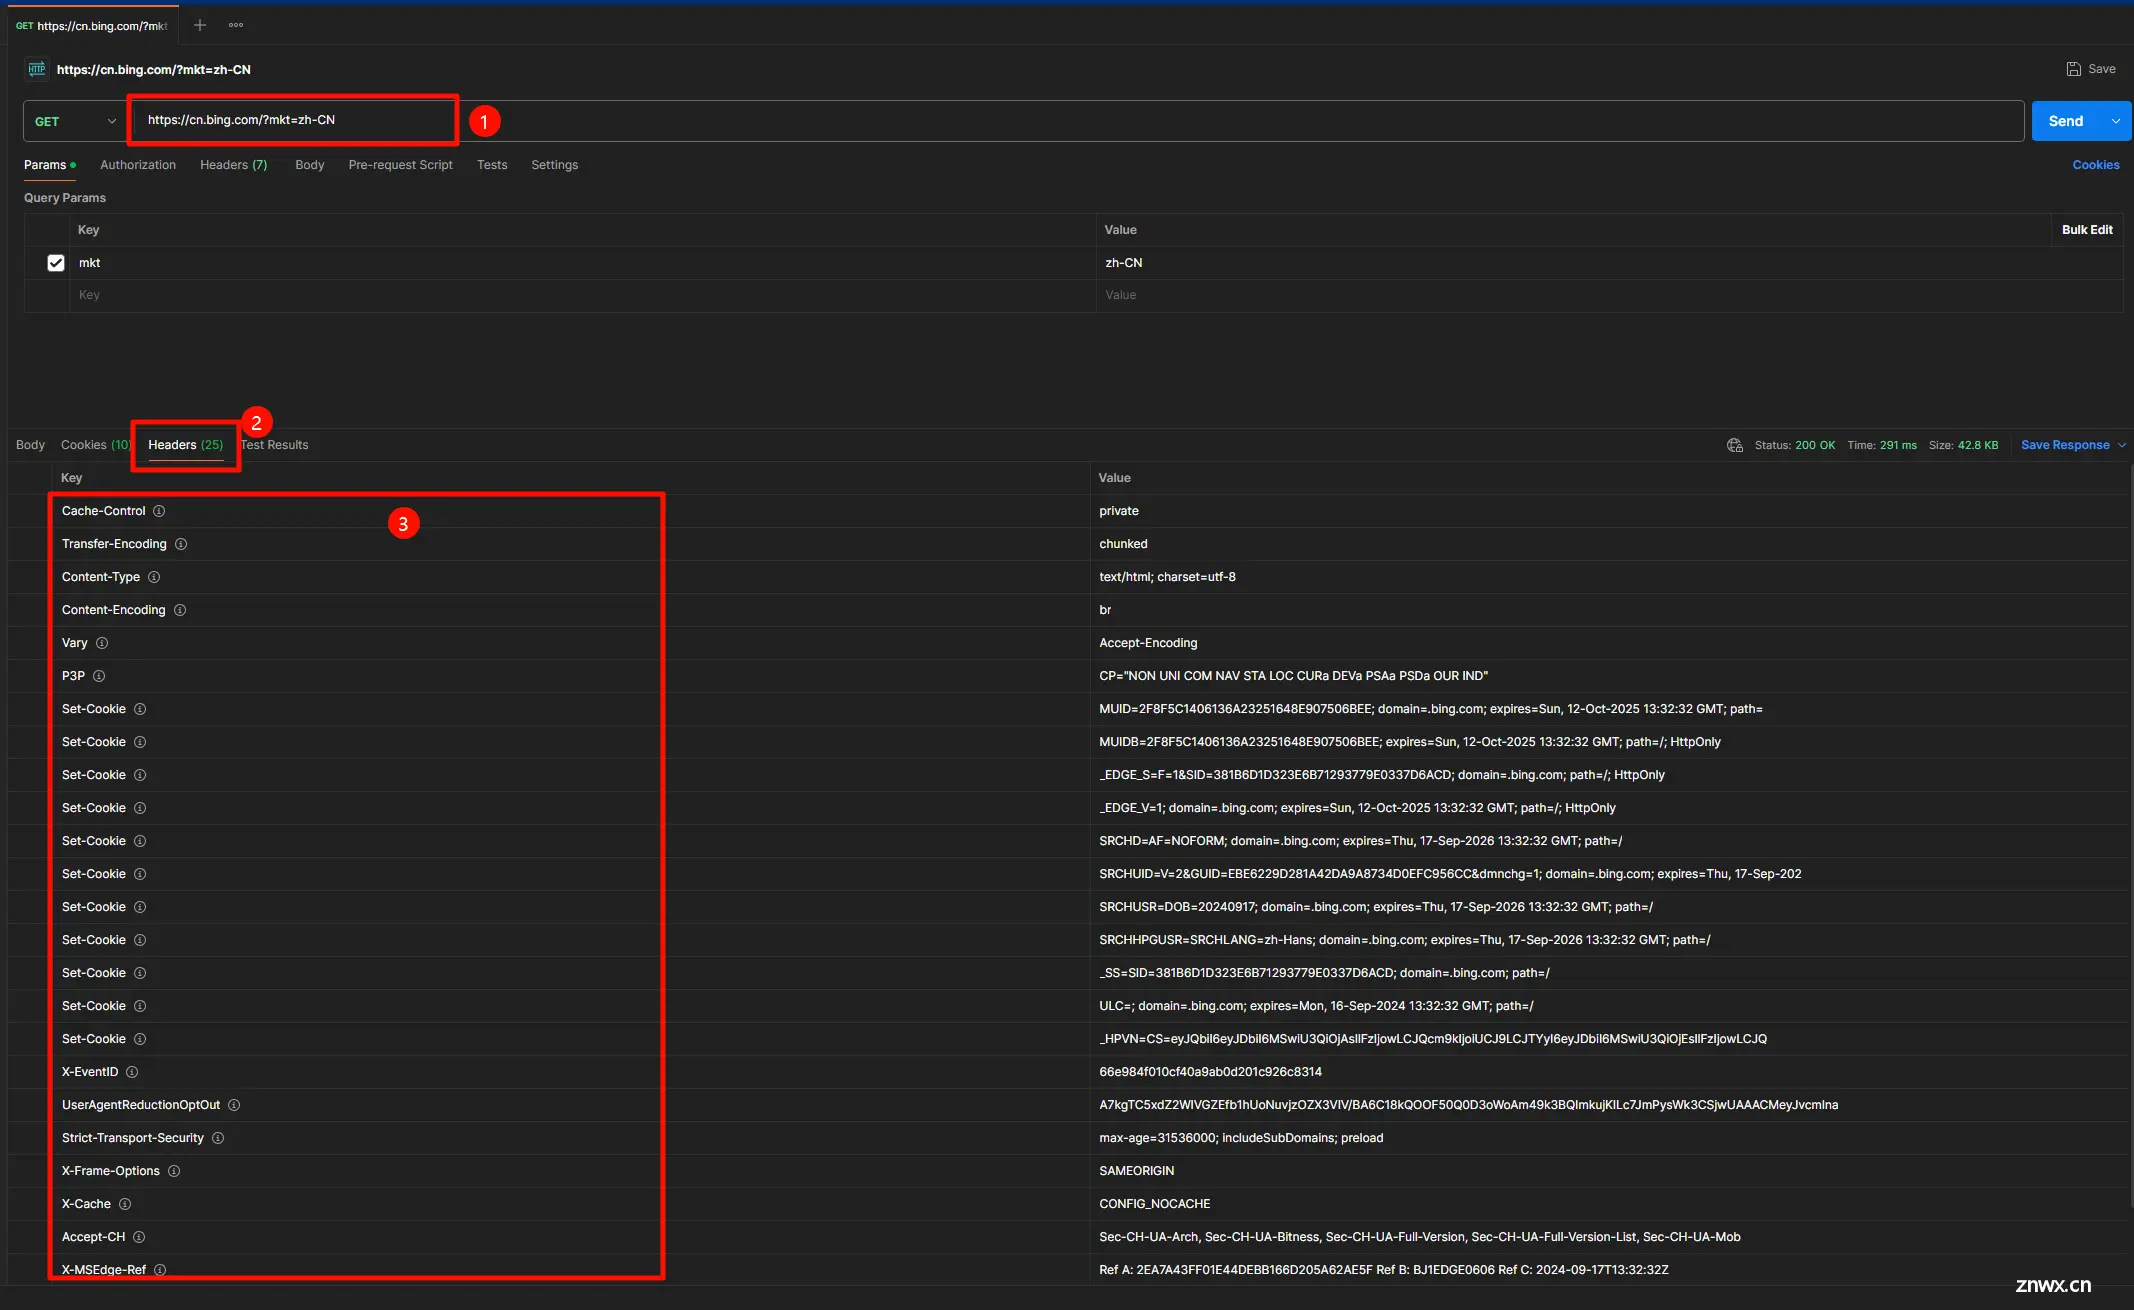Open the request Headers (7) tab
Viewport: 2134px width, 1310px height.
click(233, 165)
